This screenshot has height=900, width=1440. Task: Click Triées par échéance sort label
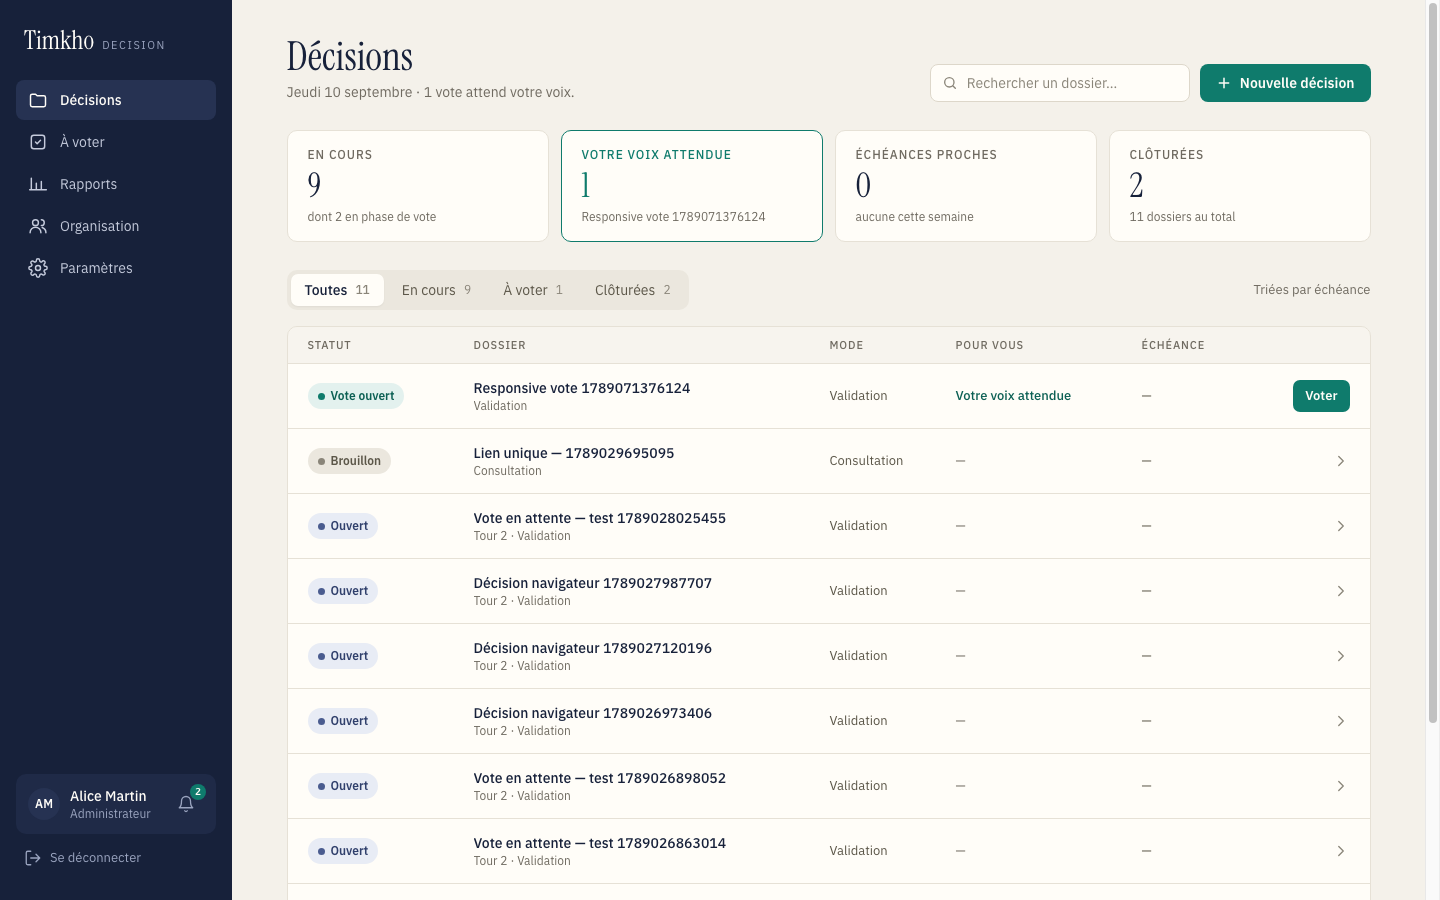(x=1312, y=290)
